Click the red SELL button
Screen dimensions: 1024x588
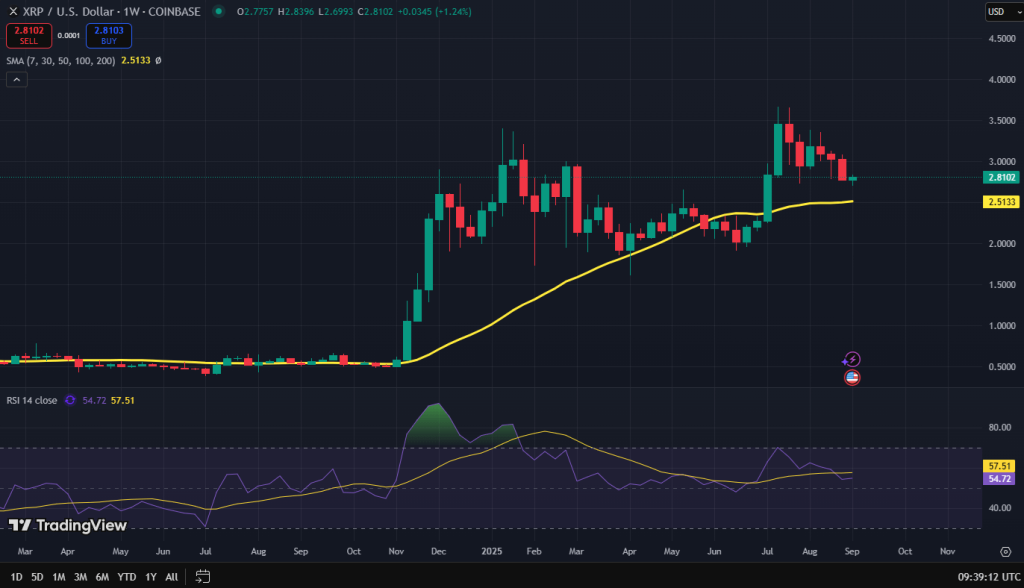point(29,36)
